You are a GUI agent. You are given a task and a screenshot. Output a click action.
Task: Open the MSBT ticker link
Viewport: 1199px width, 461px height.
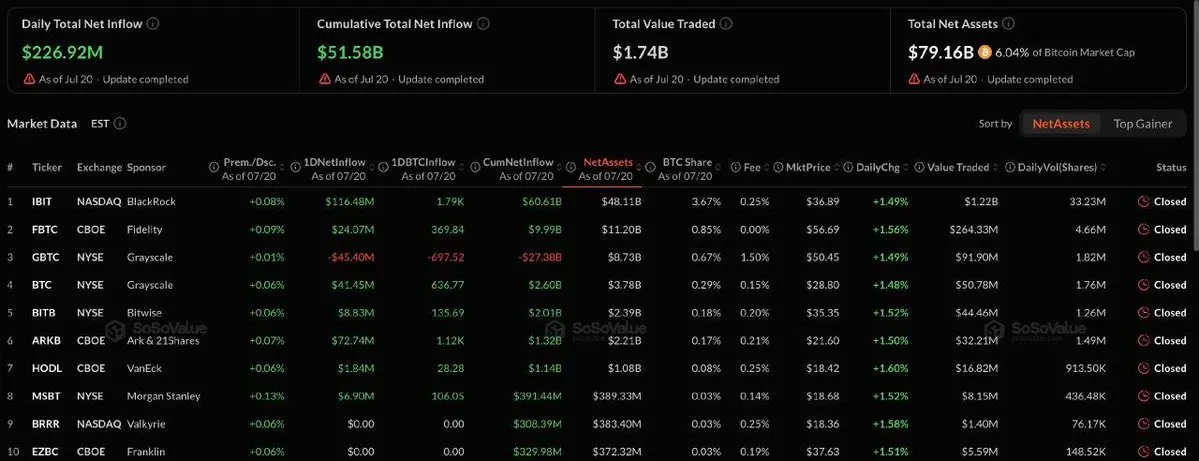(44, 396)
